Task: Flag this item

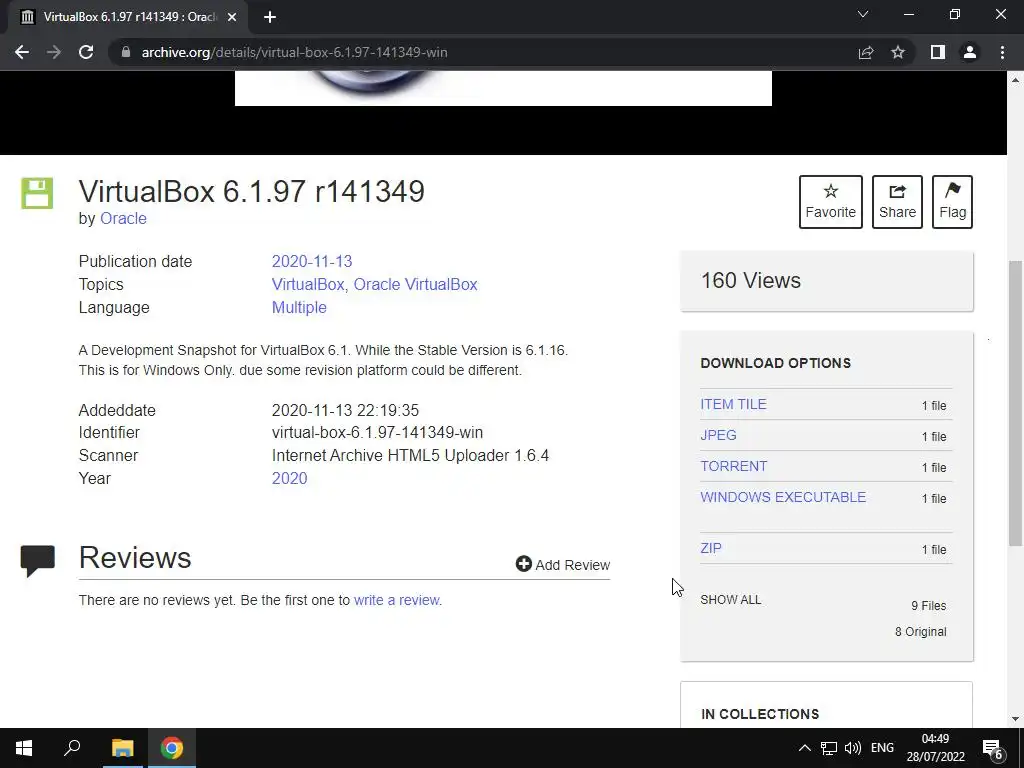Action: [x=952, y=202]
